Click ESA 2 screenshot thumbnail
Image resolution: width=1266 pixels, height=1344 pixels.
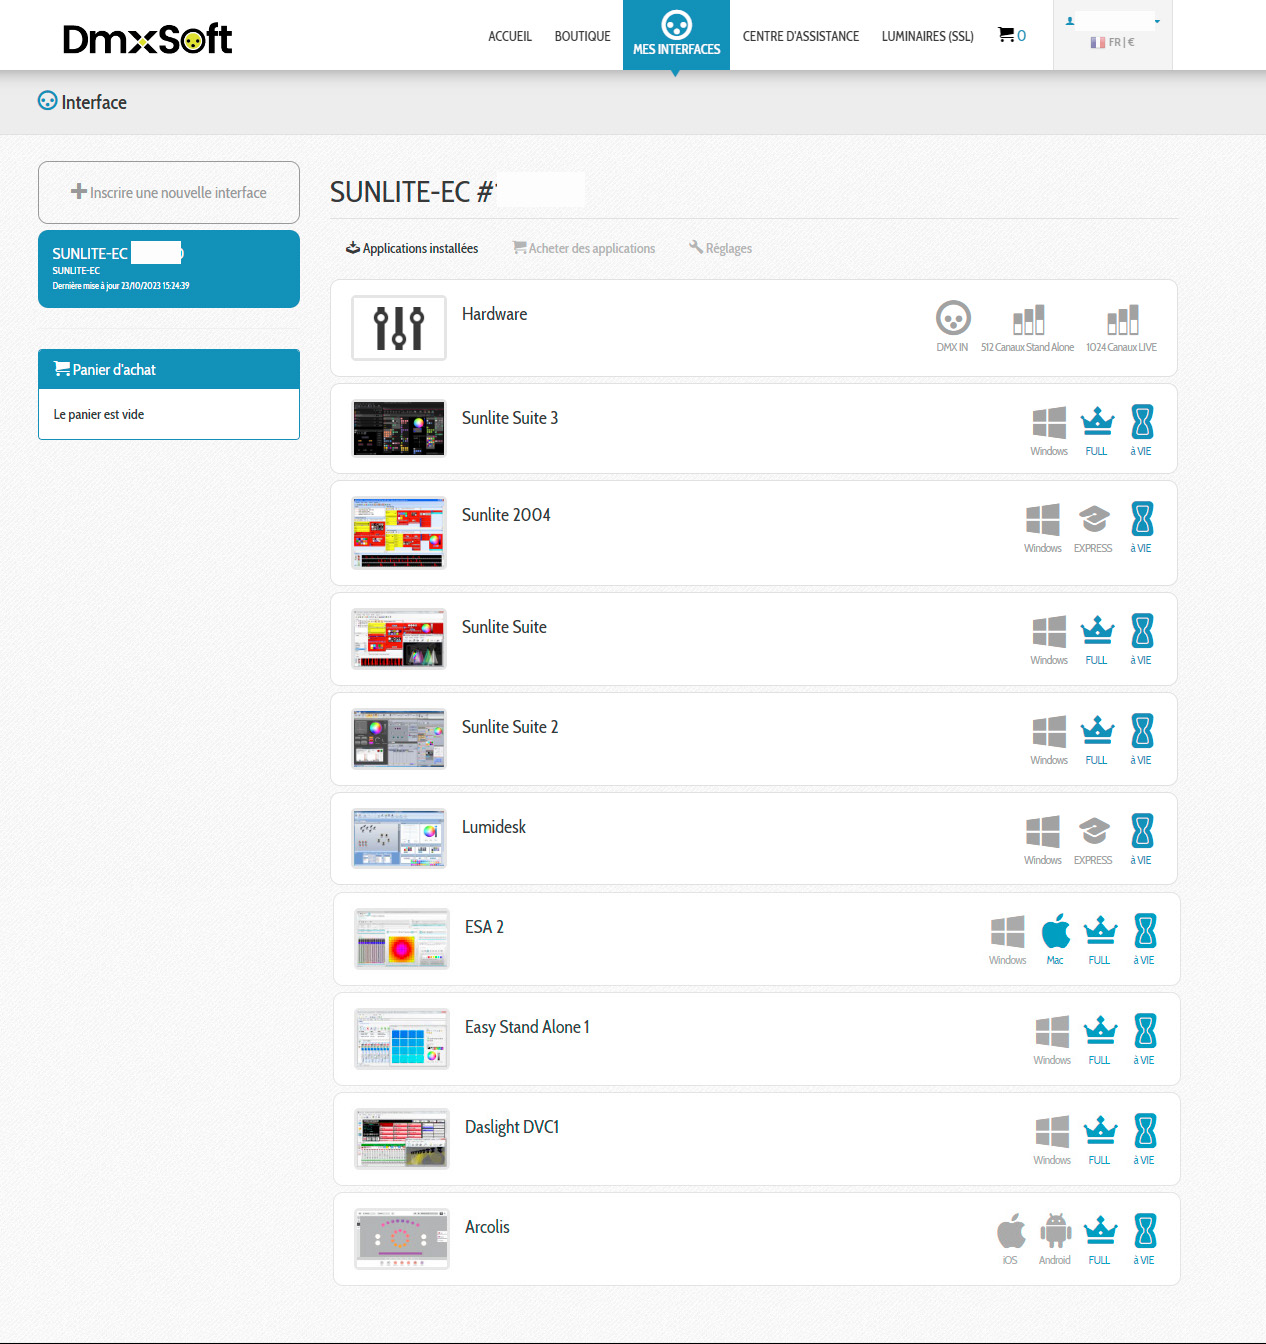pyautogui.click(x=402, y=938)
